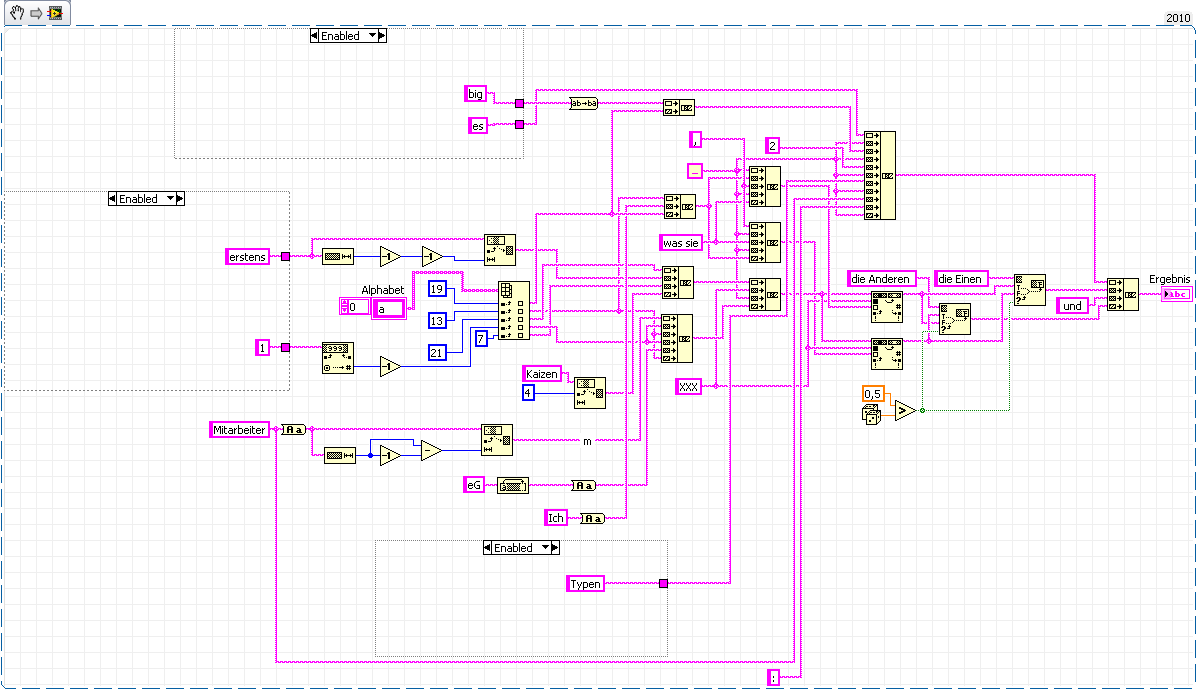Screen dimensions: 1197x690
Task: Click the Alphabet array index control showing 0
Action: (354, 307)
